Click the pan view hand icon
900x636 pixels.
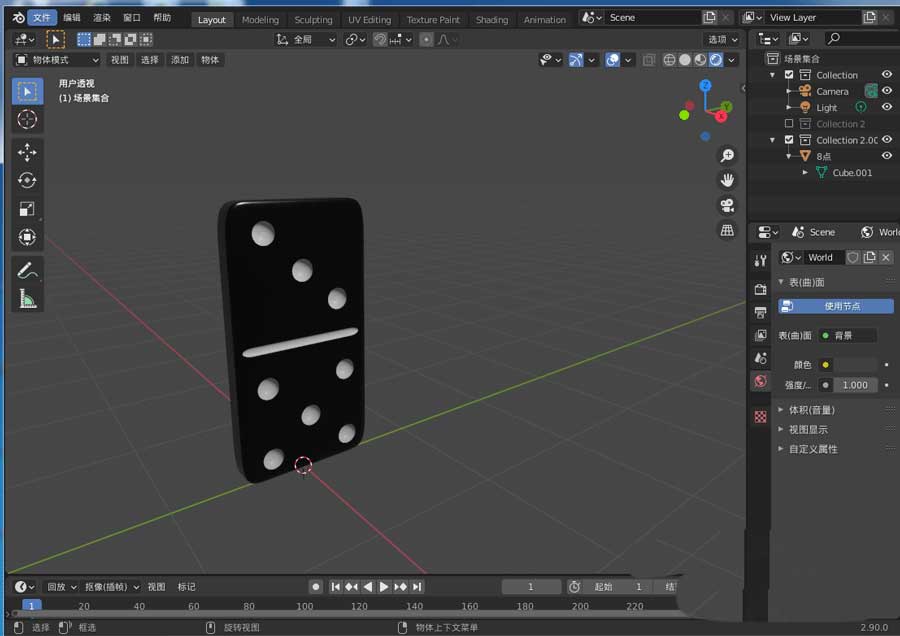coord(727,180)
